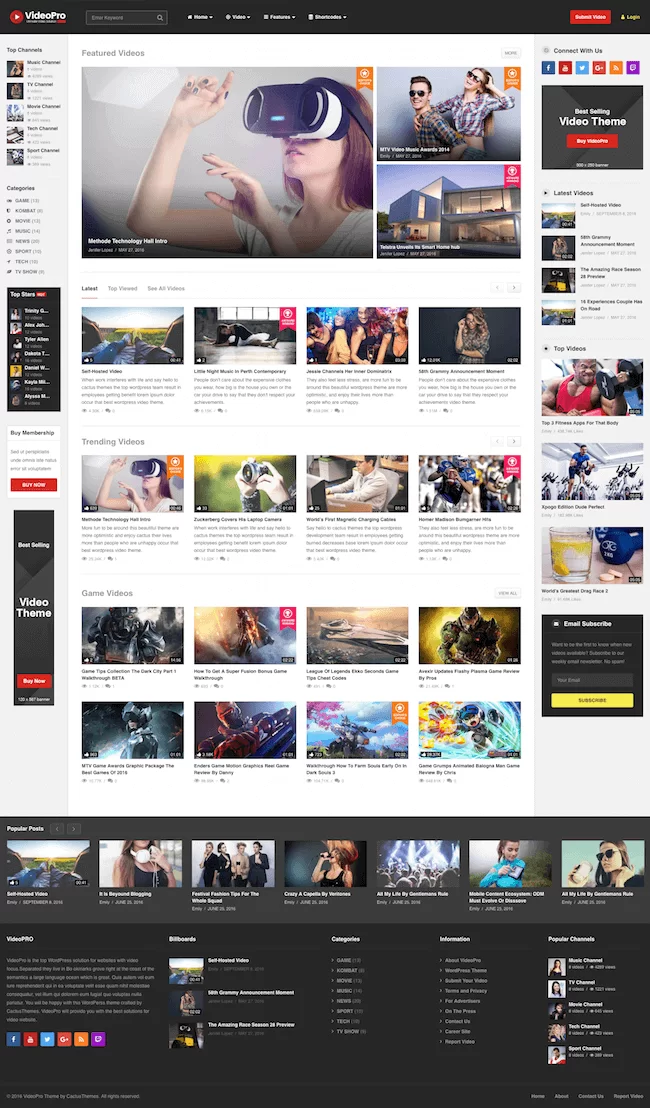This screenshot has width=650, height=1108.
Task: Click 'Xpogo Edition Dude Perfect' title
Action: (x=573, y=507)
